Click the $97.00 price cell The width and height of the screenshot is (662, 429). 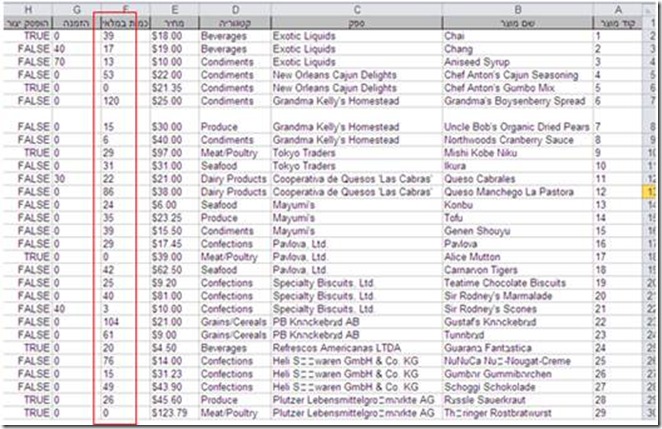point(169,152)
